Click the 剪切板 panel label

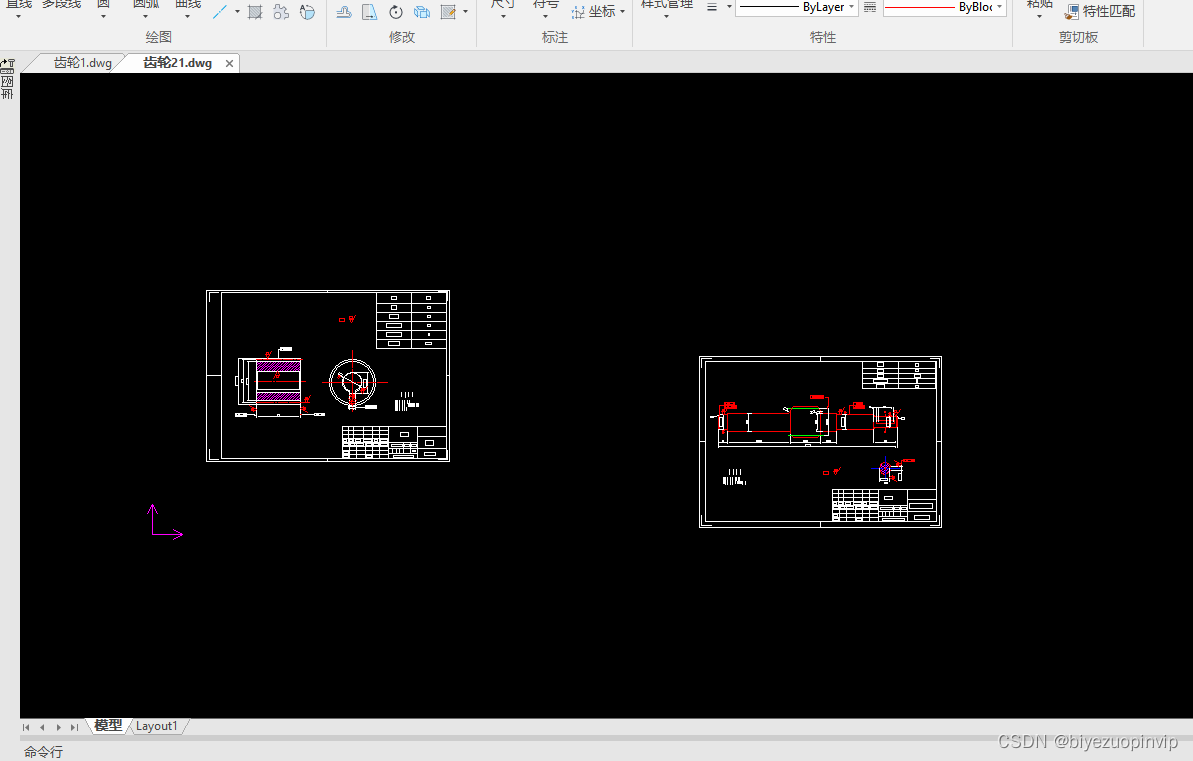1078,37
